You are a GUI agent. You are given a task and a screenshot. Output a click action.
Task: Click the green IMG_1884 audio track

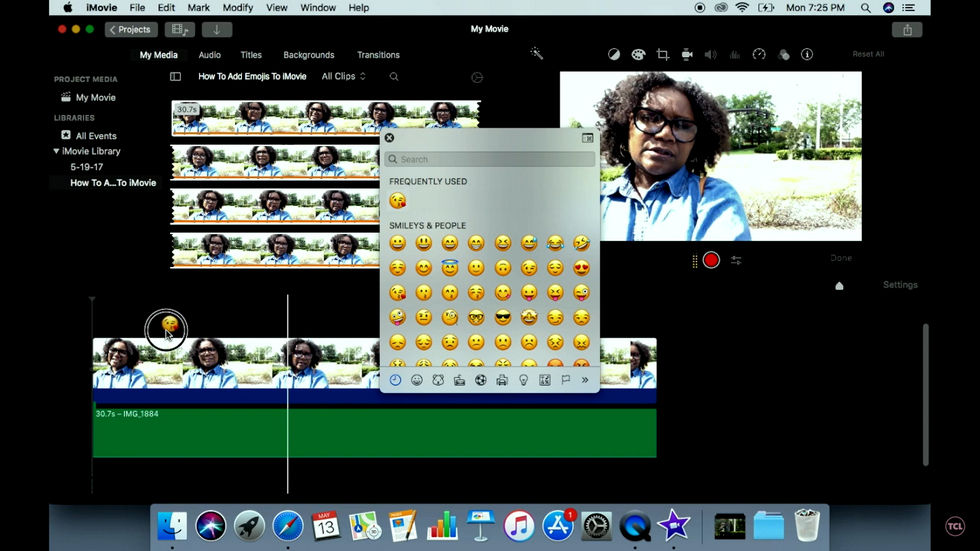[374, 432]
